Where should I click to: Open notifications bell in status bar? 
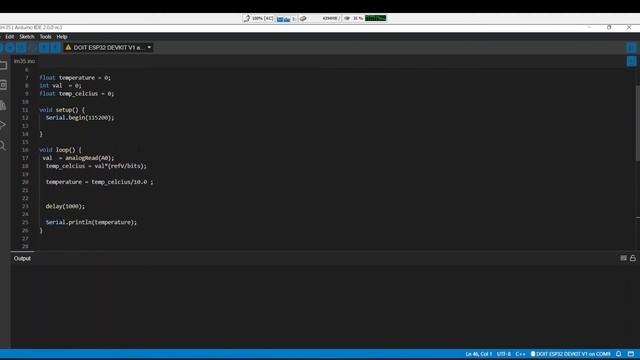coord(618,354)
